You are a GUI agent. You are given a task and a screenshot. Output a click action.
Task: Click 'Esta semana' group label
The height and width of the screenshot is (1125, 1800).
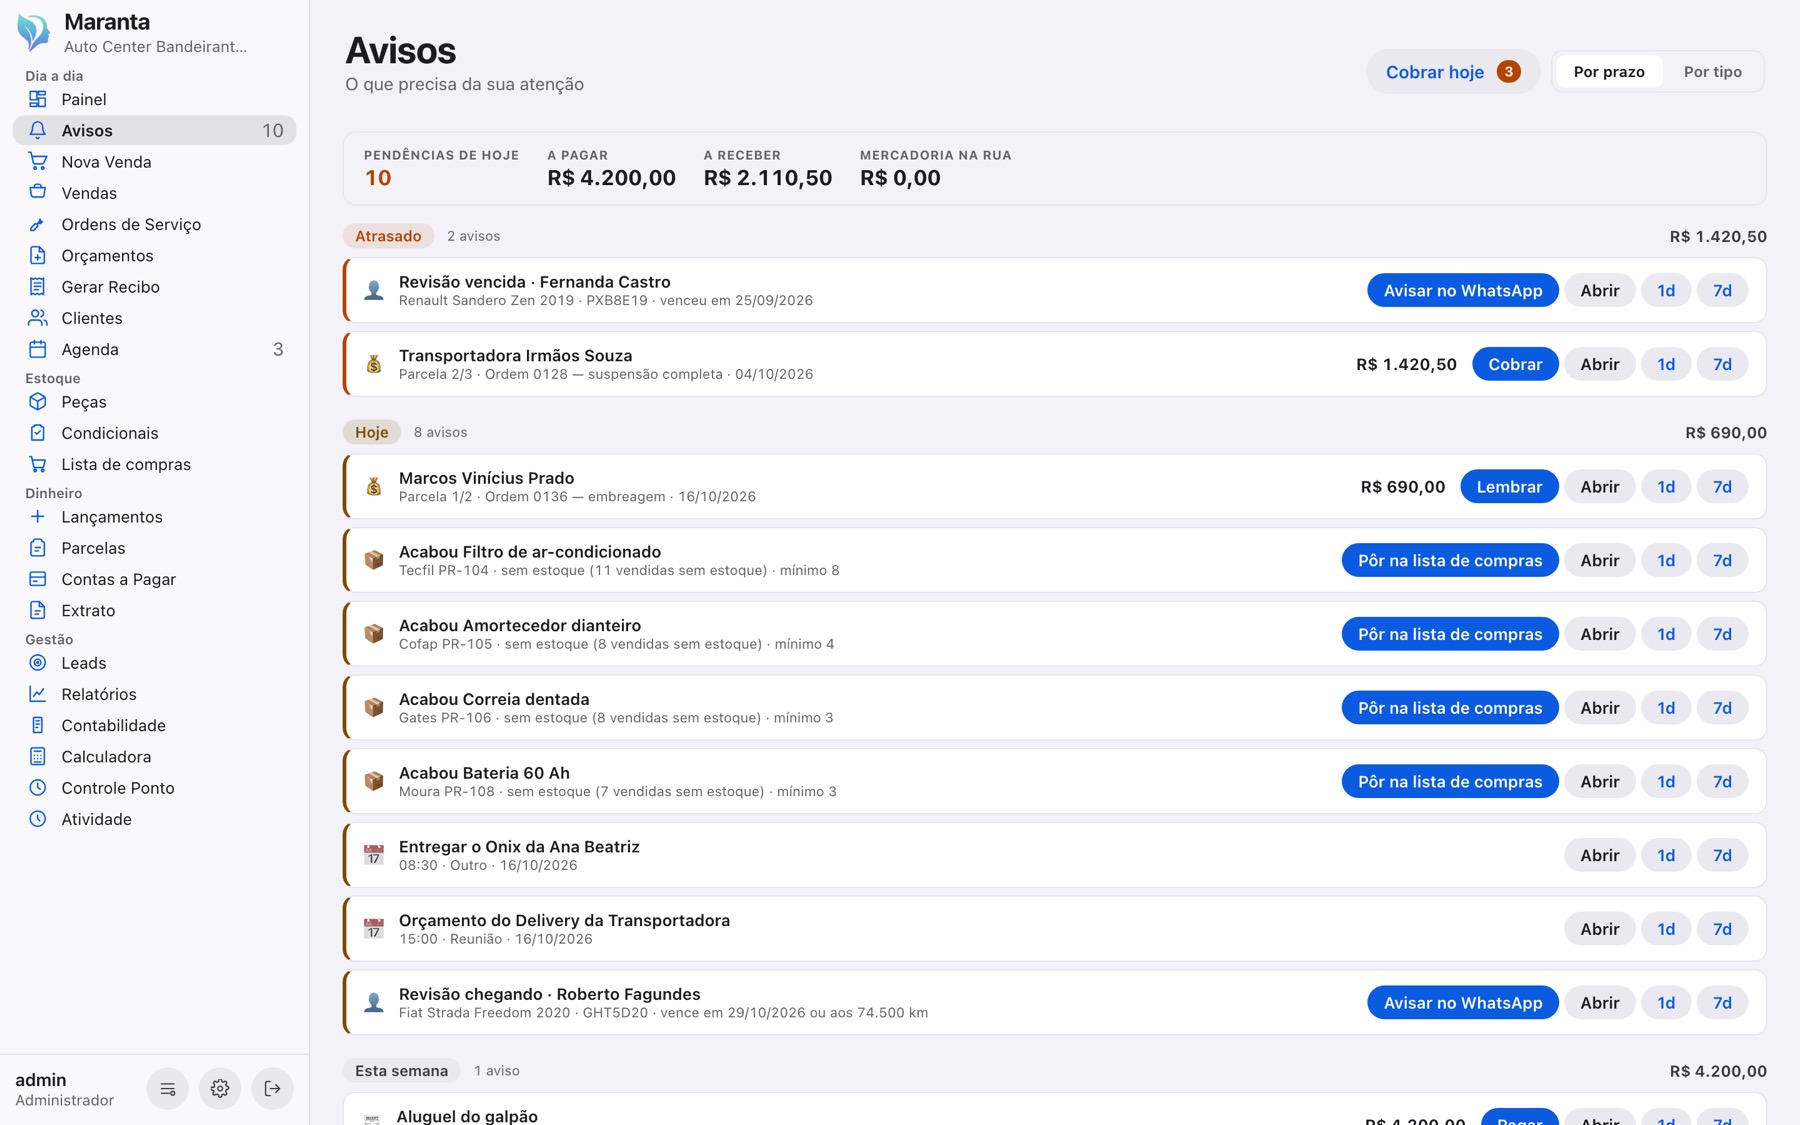pyautogui.click(x=401, y=1070)
